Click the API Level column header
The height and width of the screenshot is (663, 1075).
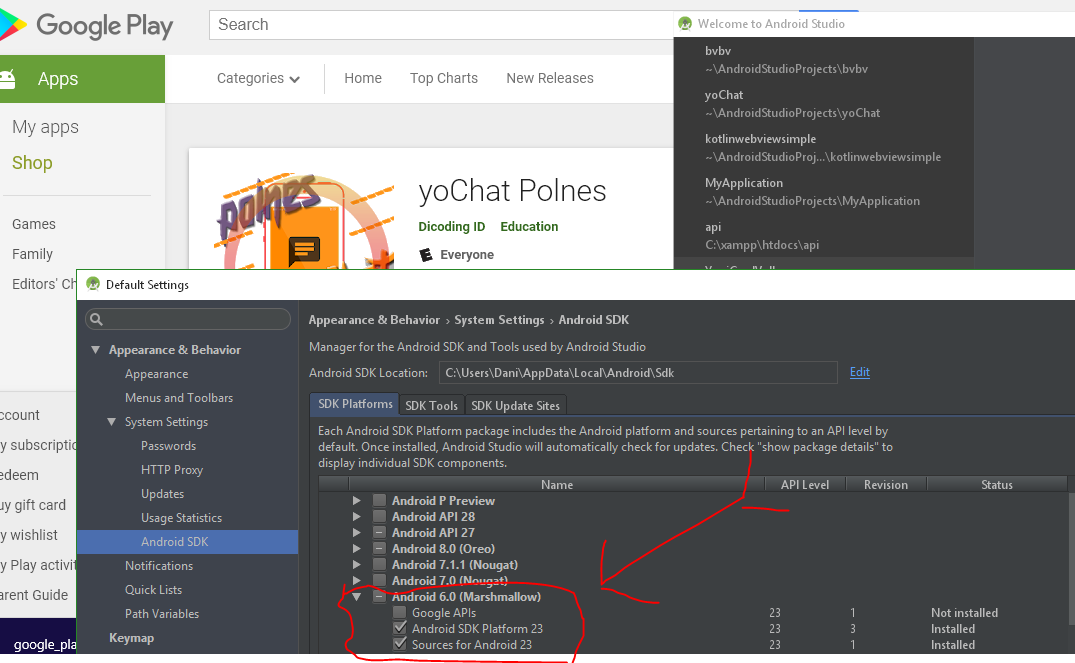(x=805, y=484)
